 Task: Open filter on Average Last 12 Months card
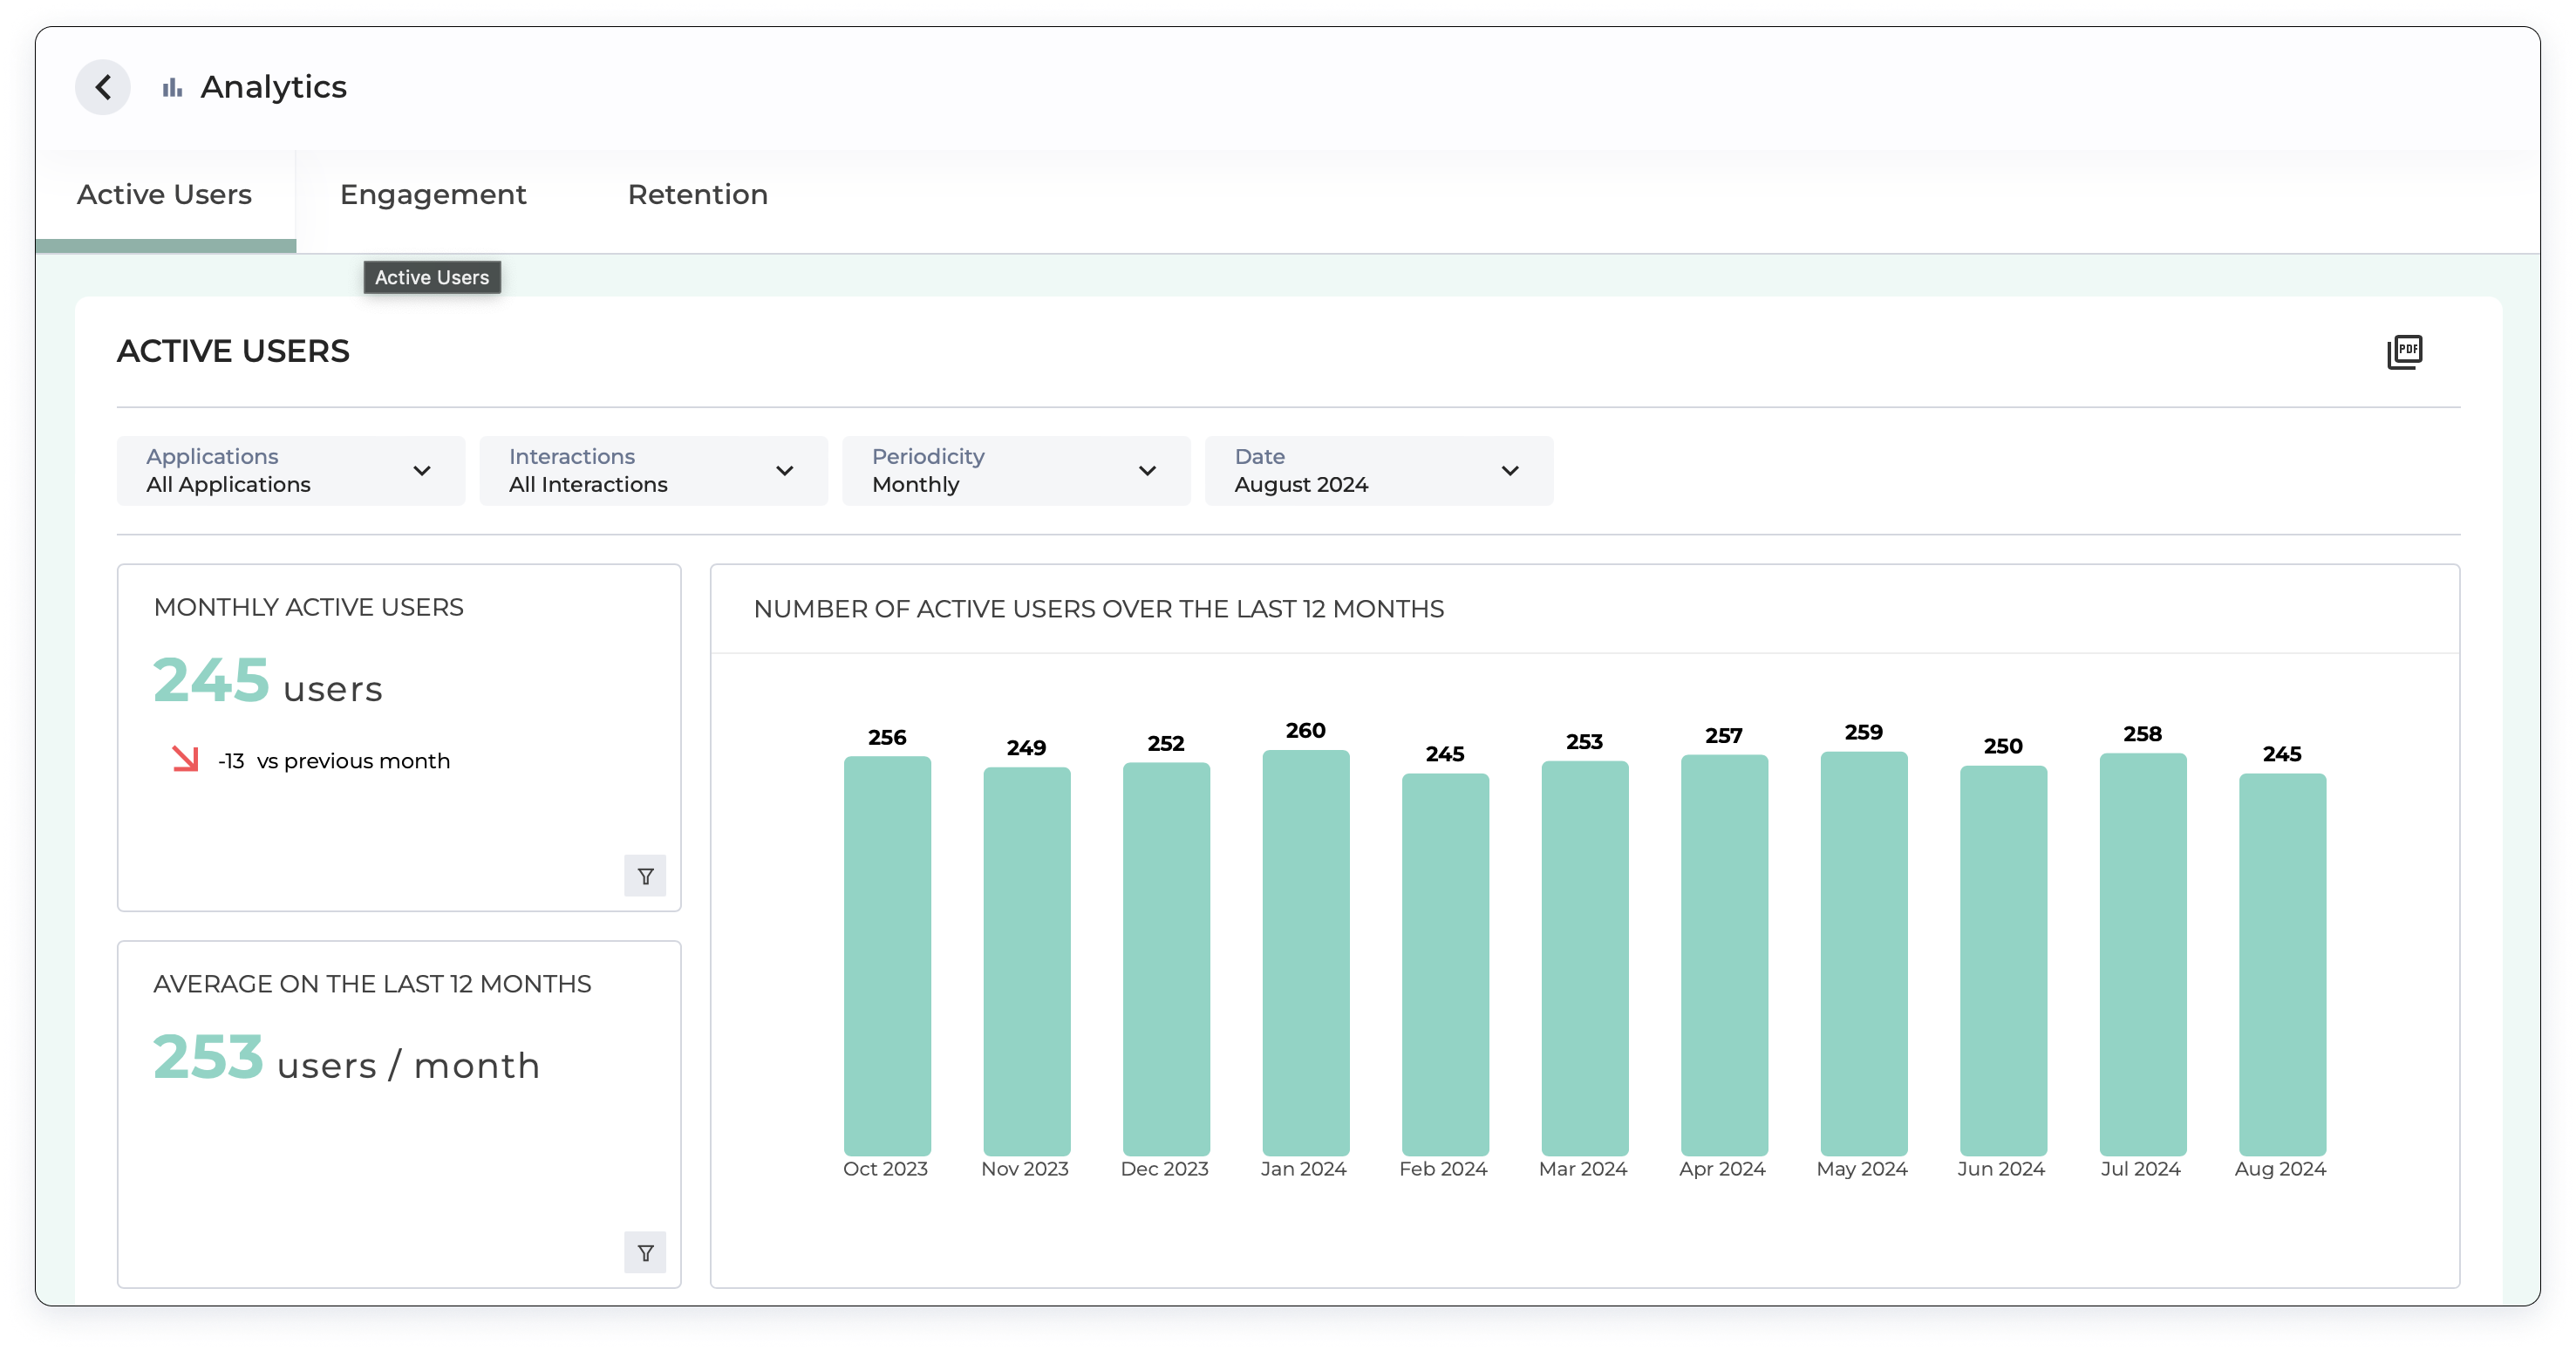coord(645,1252)
